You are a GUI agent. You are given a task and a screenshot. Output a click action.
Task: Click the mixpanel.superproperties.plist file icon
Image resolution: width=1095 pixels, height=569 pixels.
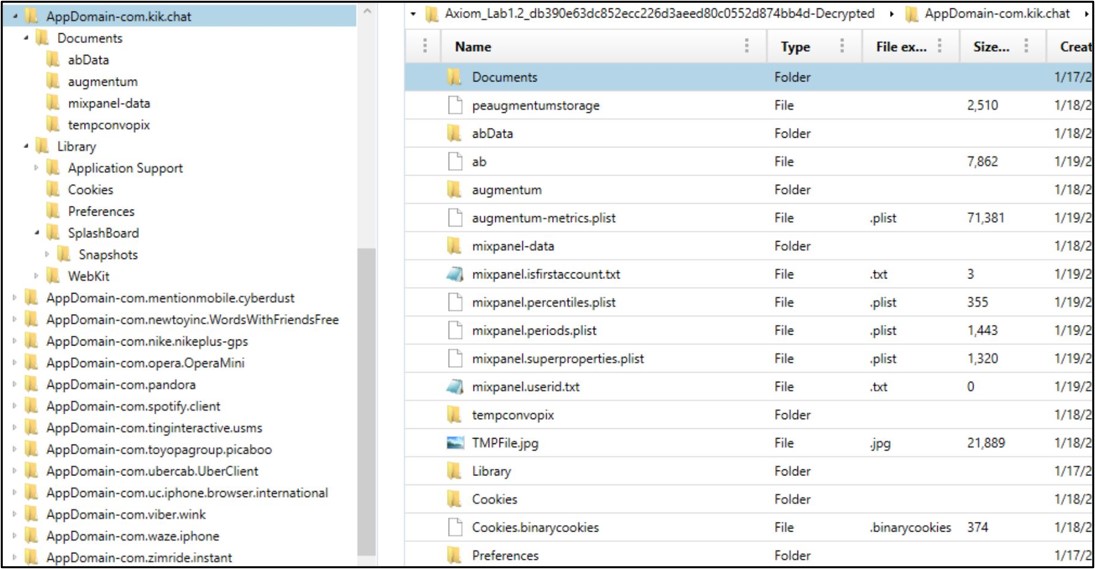pyautogui.click(x=455, y=358)
